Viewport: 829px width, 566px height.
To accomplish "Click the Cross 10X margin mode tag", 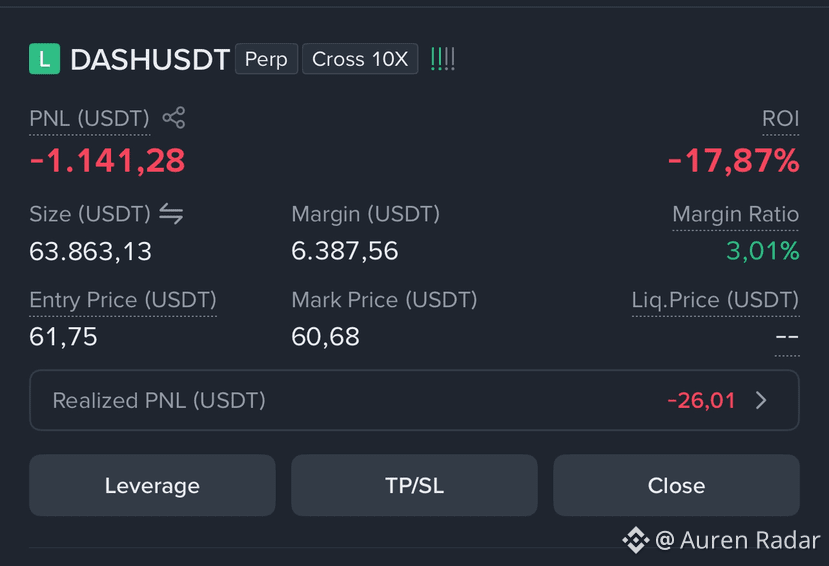I will 360,59.
